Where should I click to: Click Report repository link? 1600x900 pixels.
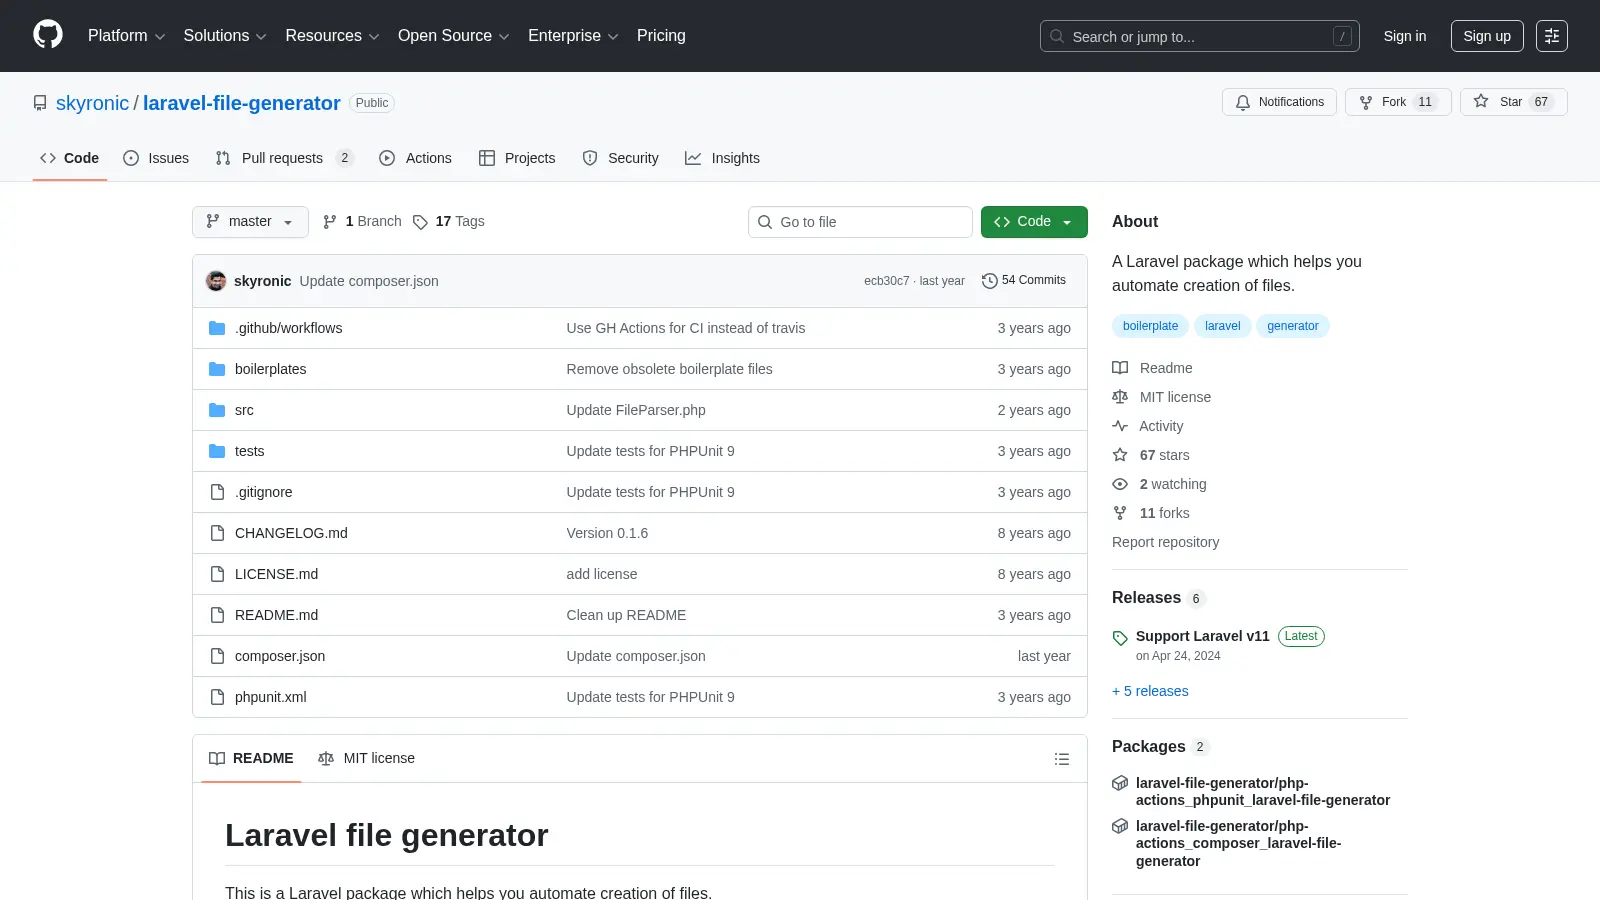[1165, 542]
